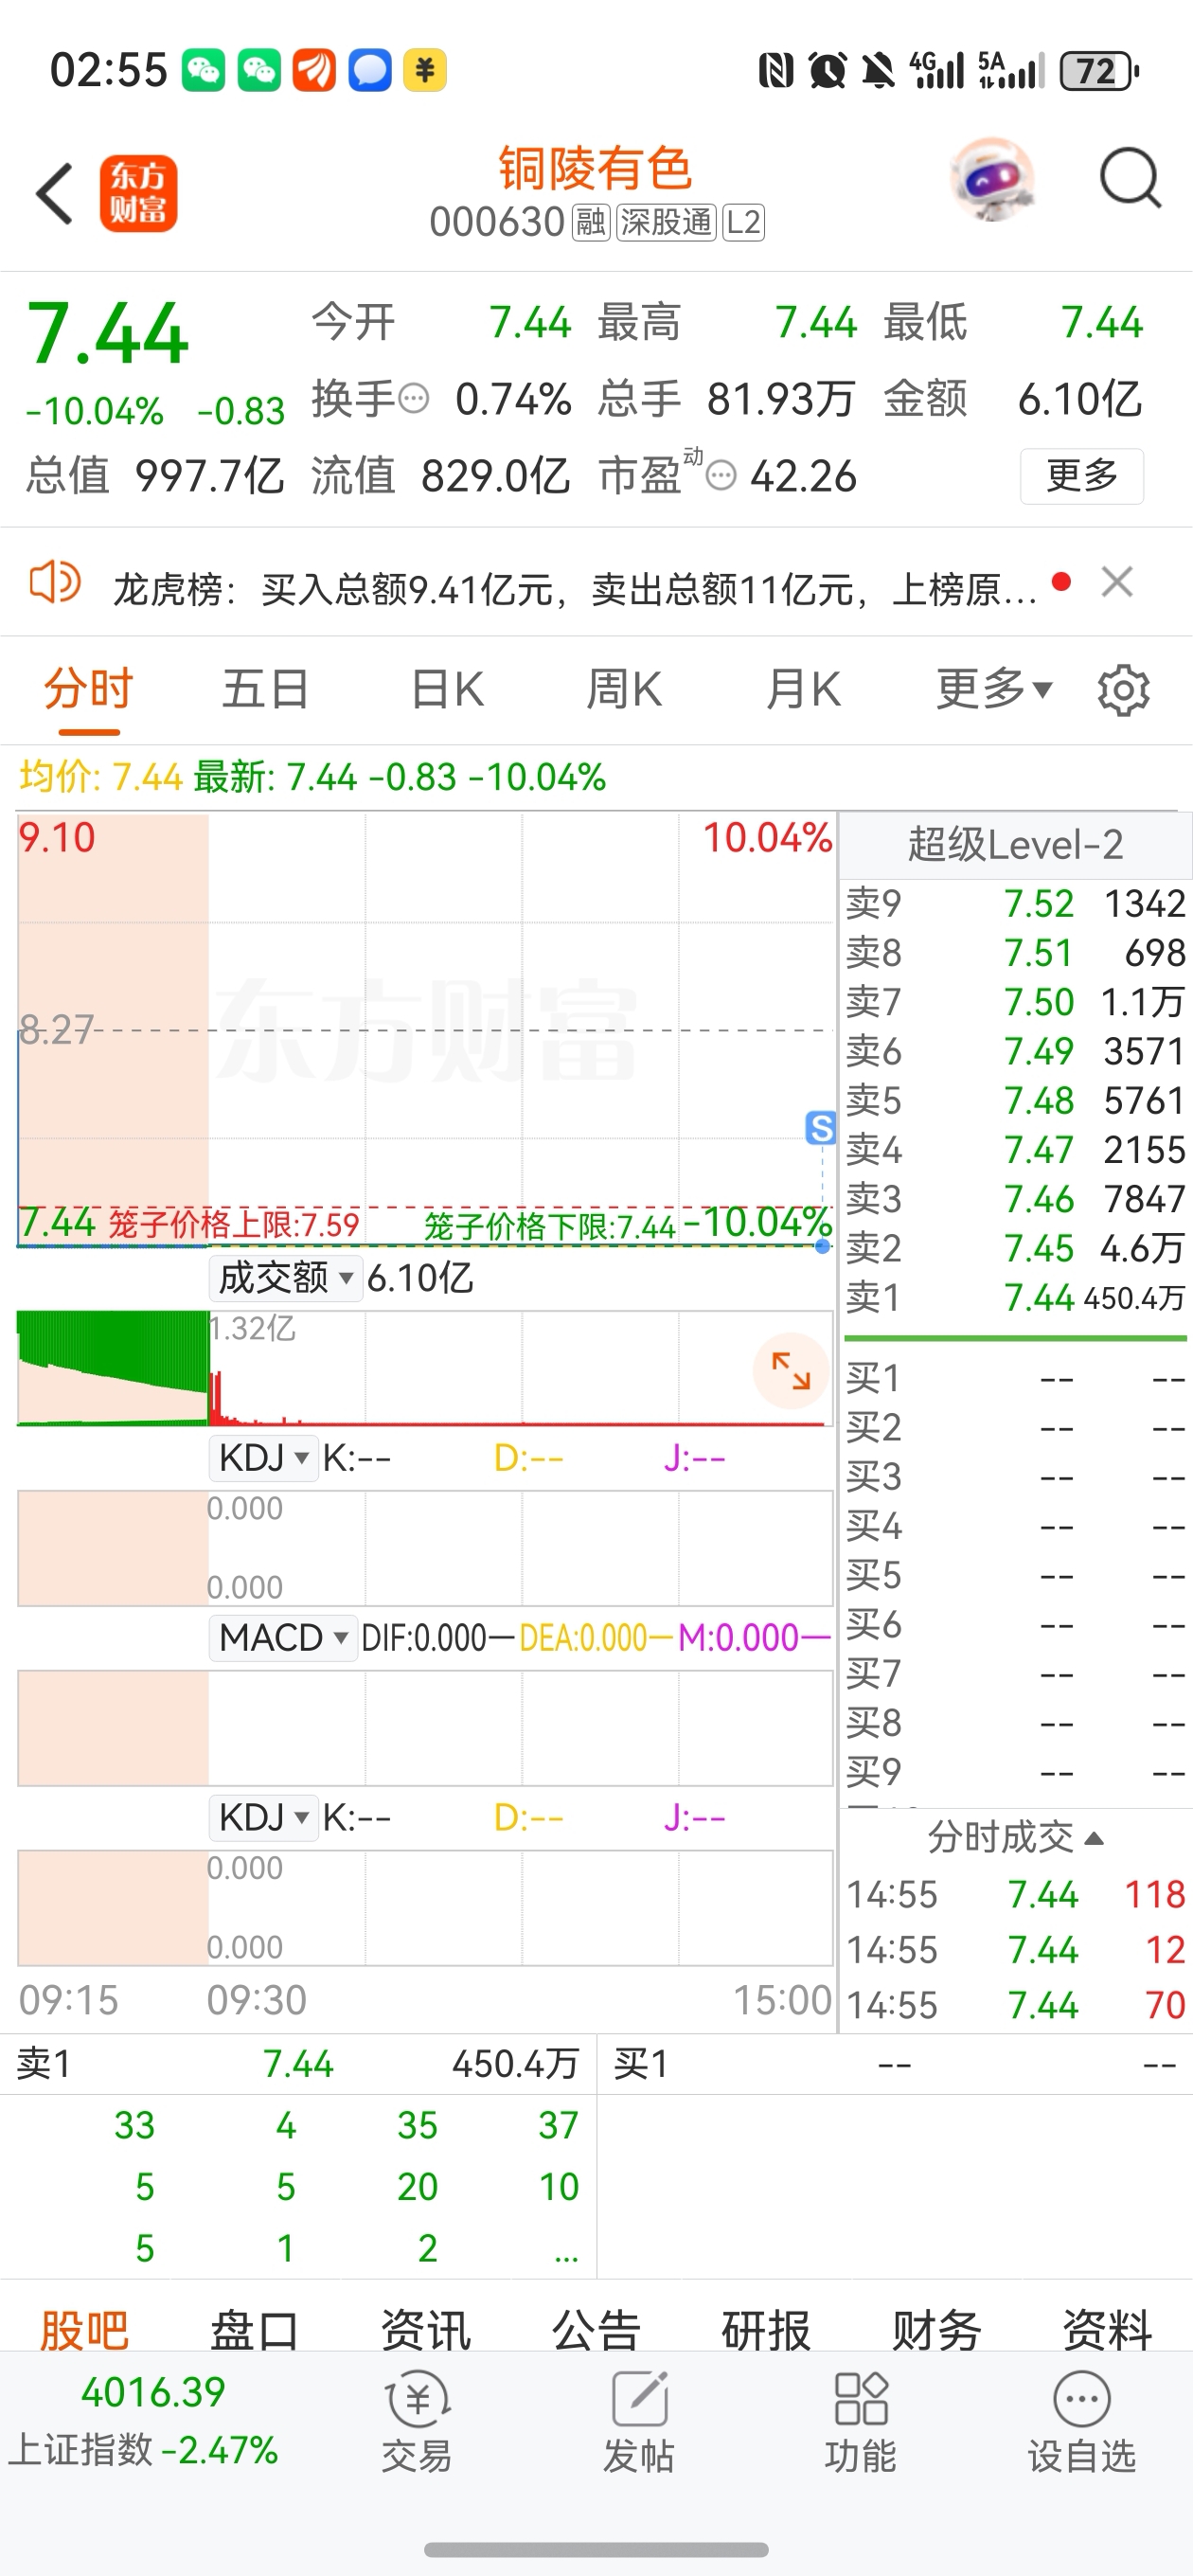The image size is (1193, 2576).
Task: Tap the 更多 quote details button
Action: click(x=1082, y=476)
